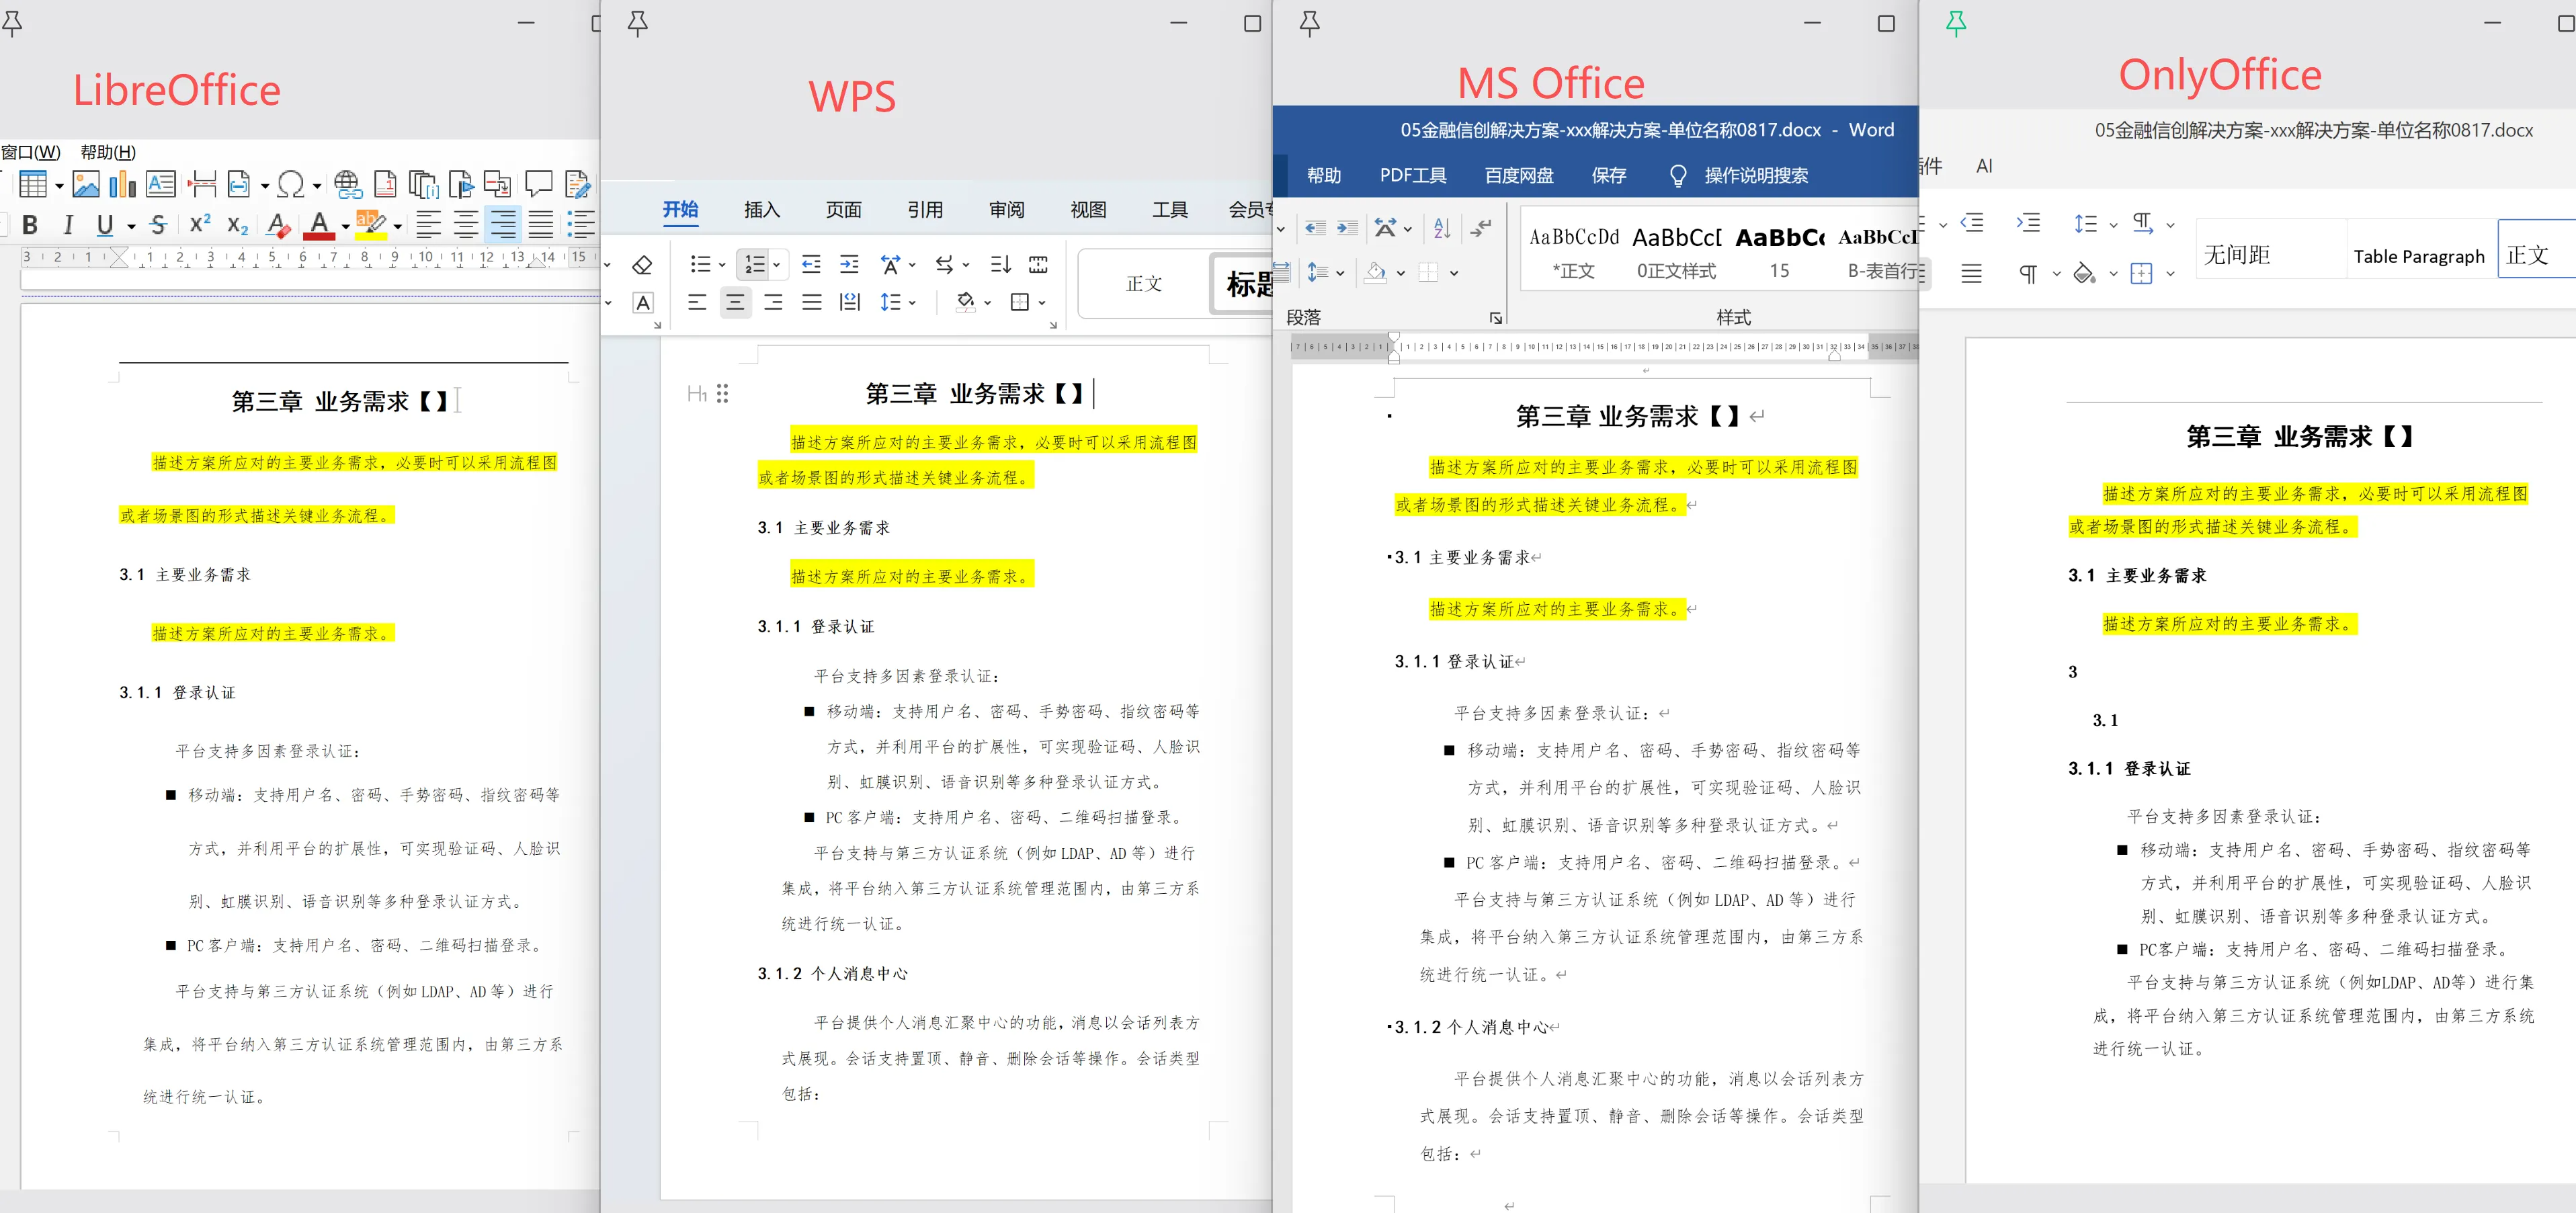Open Word paragraph settings dialog launcher
This screenshot has width=2576, height=1213.
[x=1495, y=318]
